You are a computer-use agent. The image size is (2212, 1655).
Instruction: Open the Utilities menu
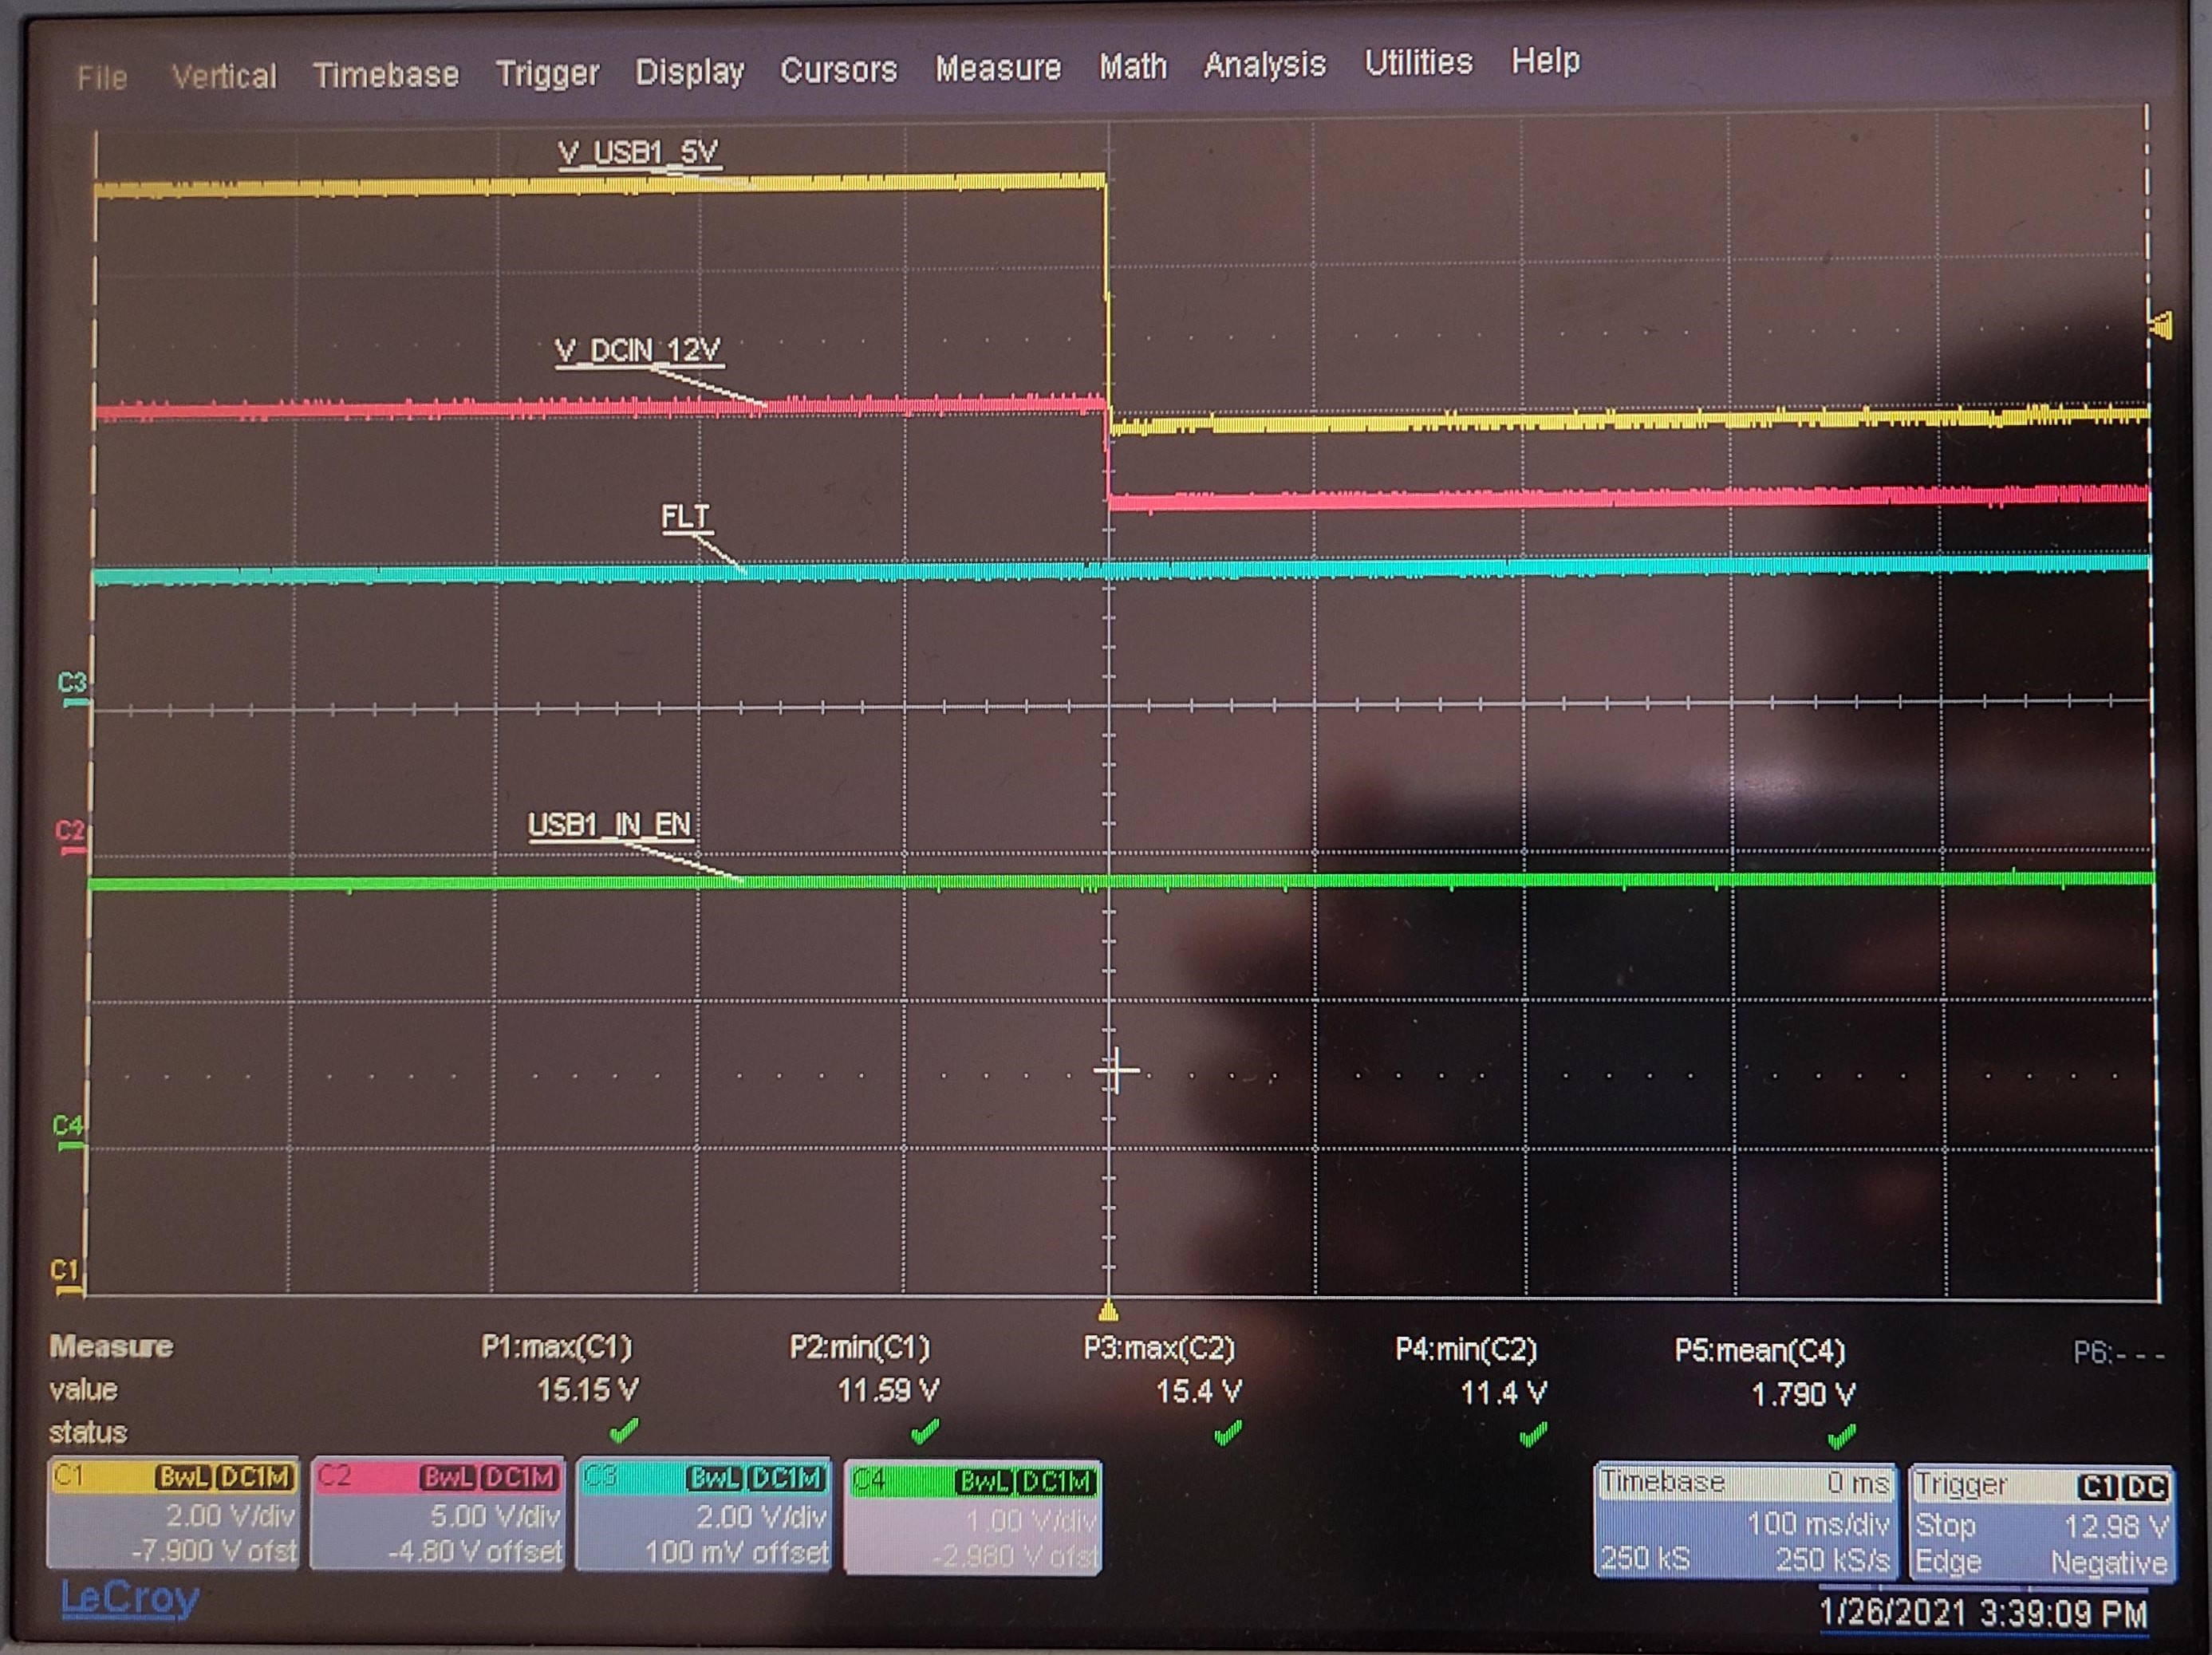click(1418, 62)
